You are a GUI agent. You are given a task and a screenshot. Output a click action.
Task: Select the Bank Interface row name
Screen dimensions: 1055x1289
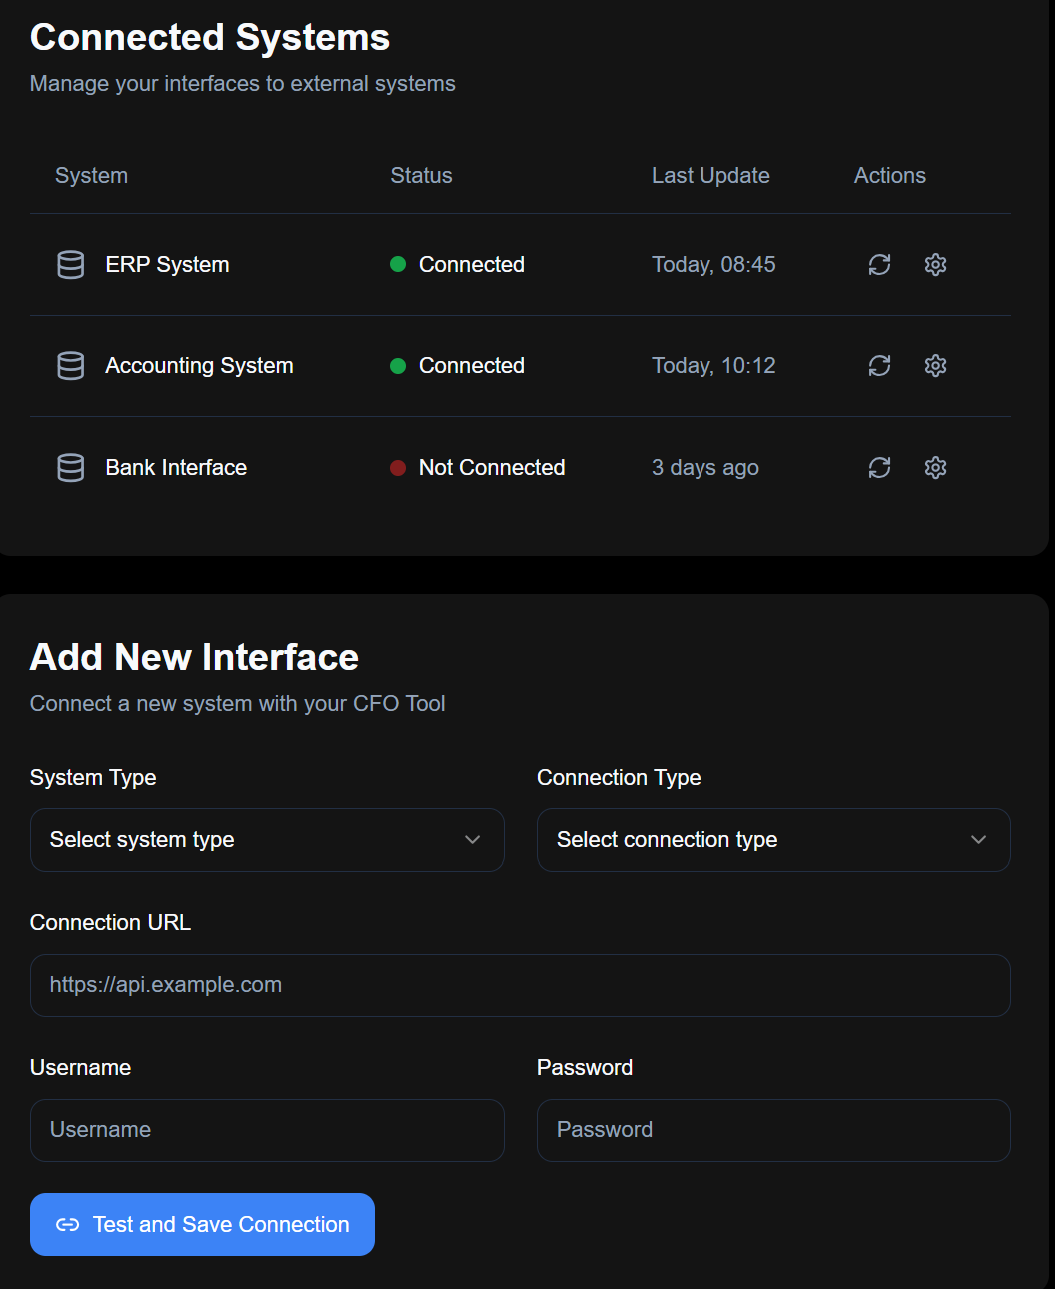tap(176, 468)
